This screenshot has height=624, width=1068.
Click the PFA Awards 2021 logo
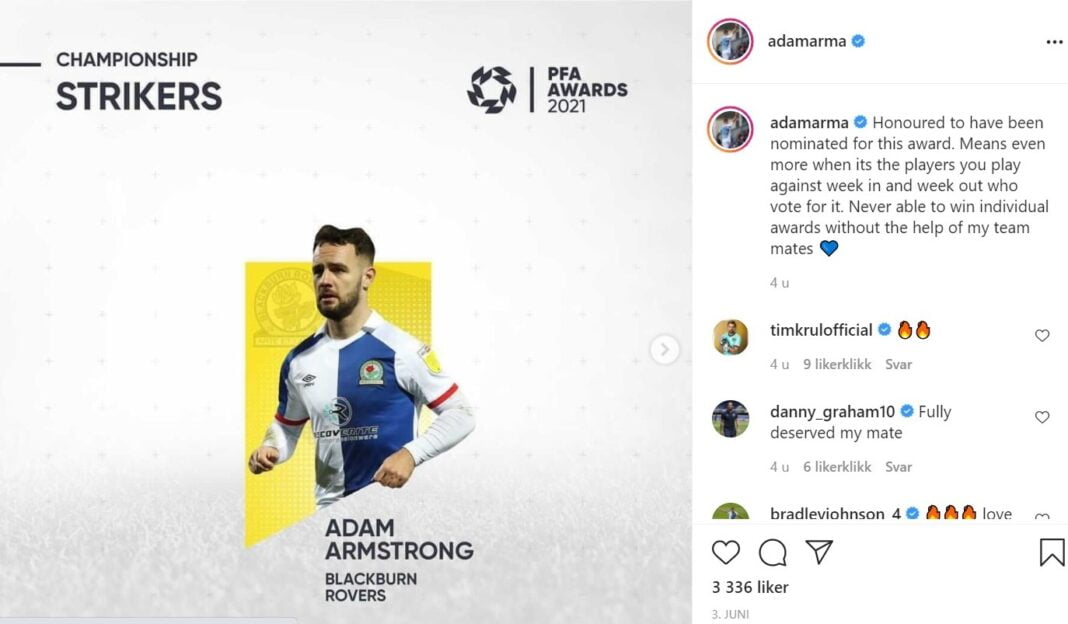coord(547,89)
